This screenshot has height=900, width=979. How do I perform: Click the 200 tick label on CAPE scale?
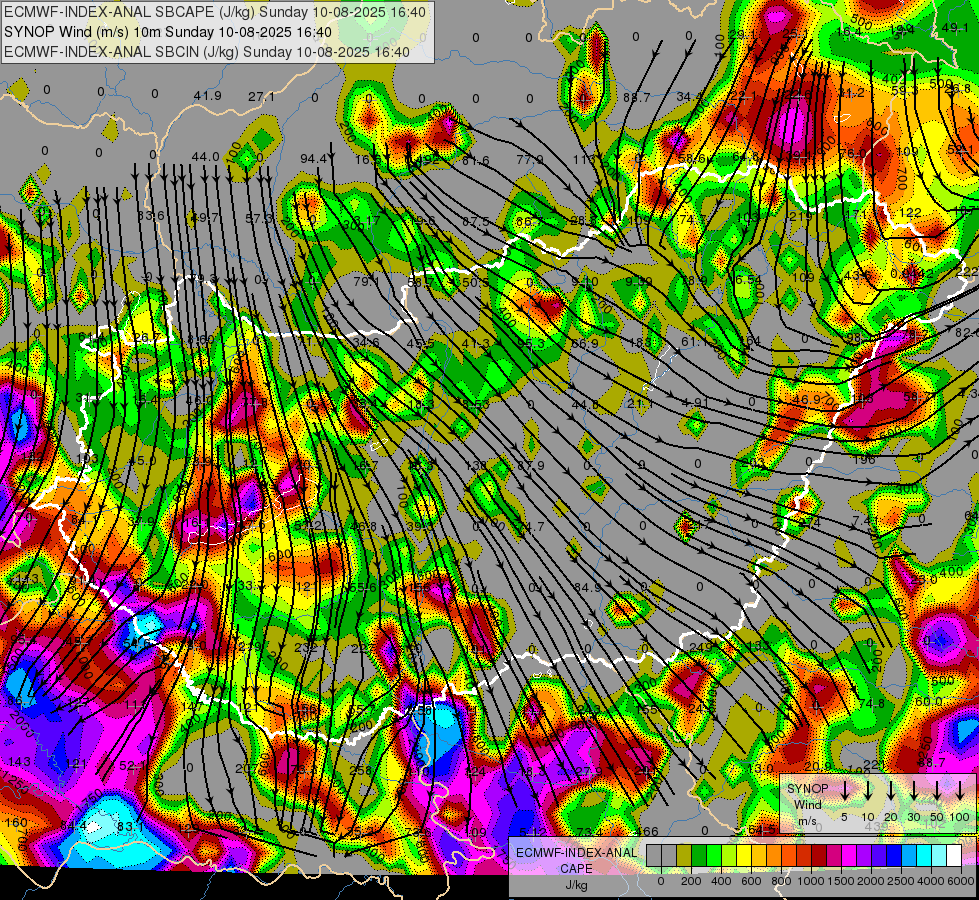click(x=691, y=881)
